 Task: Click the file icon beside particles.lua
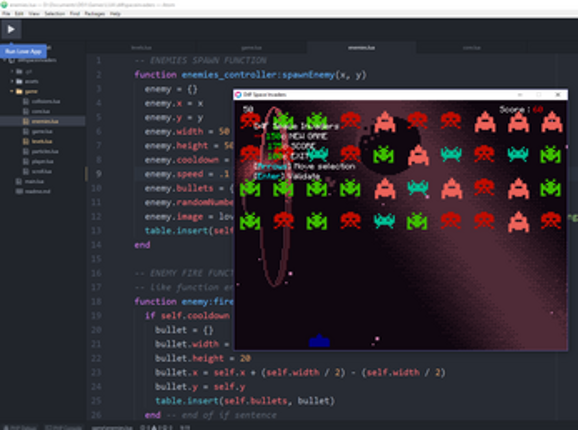point(26,151)
